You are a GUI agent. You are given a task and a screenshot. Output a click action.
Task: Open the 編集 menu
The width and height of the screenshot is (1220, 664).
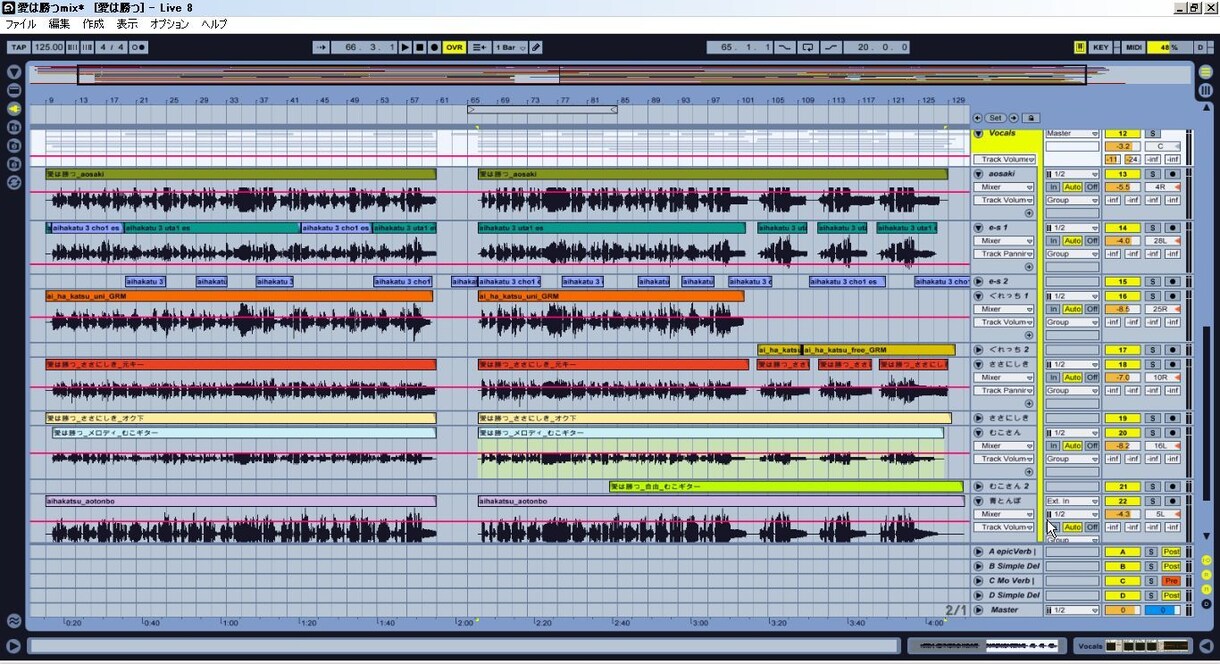point(59,23)
